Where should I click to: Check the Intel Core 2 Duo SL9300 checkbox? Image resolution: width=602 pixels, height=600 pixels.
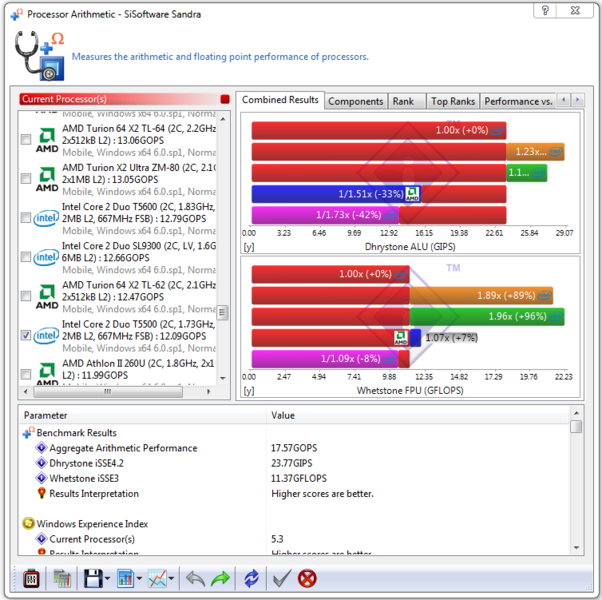[26, 257]
